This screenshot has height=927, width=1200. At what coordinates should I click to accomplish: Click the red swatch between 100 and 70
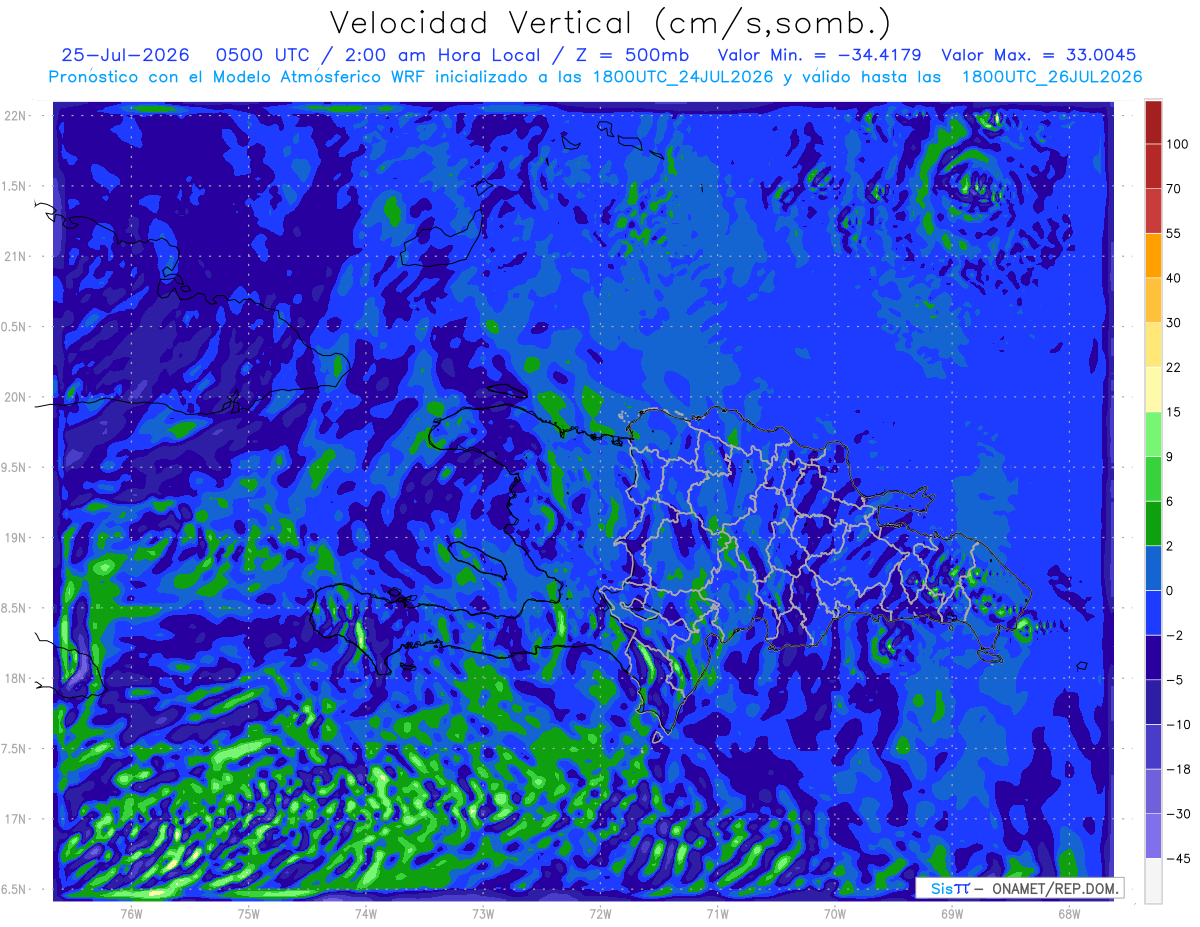click(x=1153, y=166)
